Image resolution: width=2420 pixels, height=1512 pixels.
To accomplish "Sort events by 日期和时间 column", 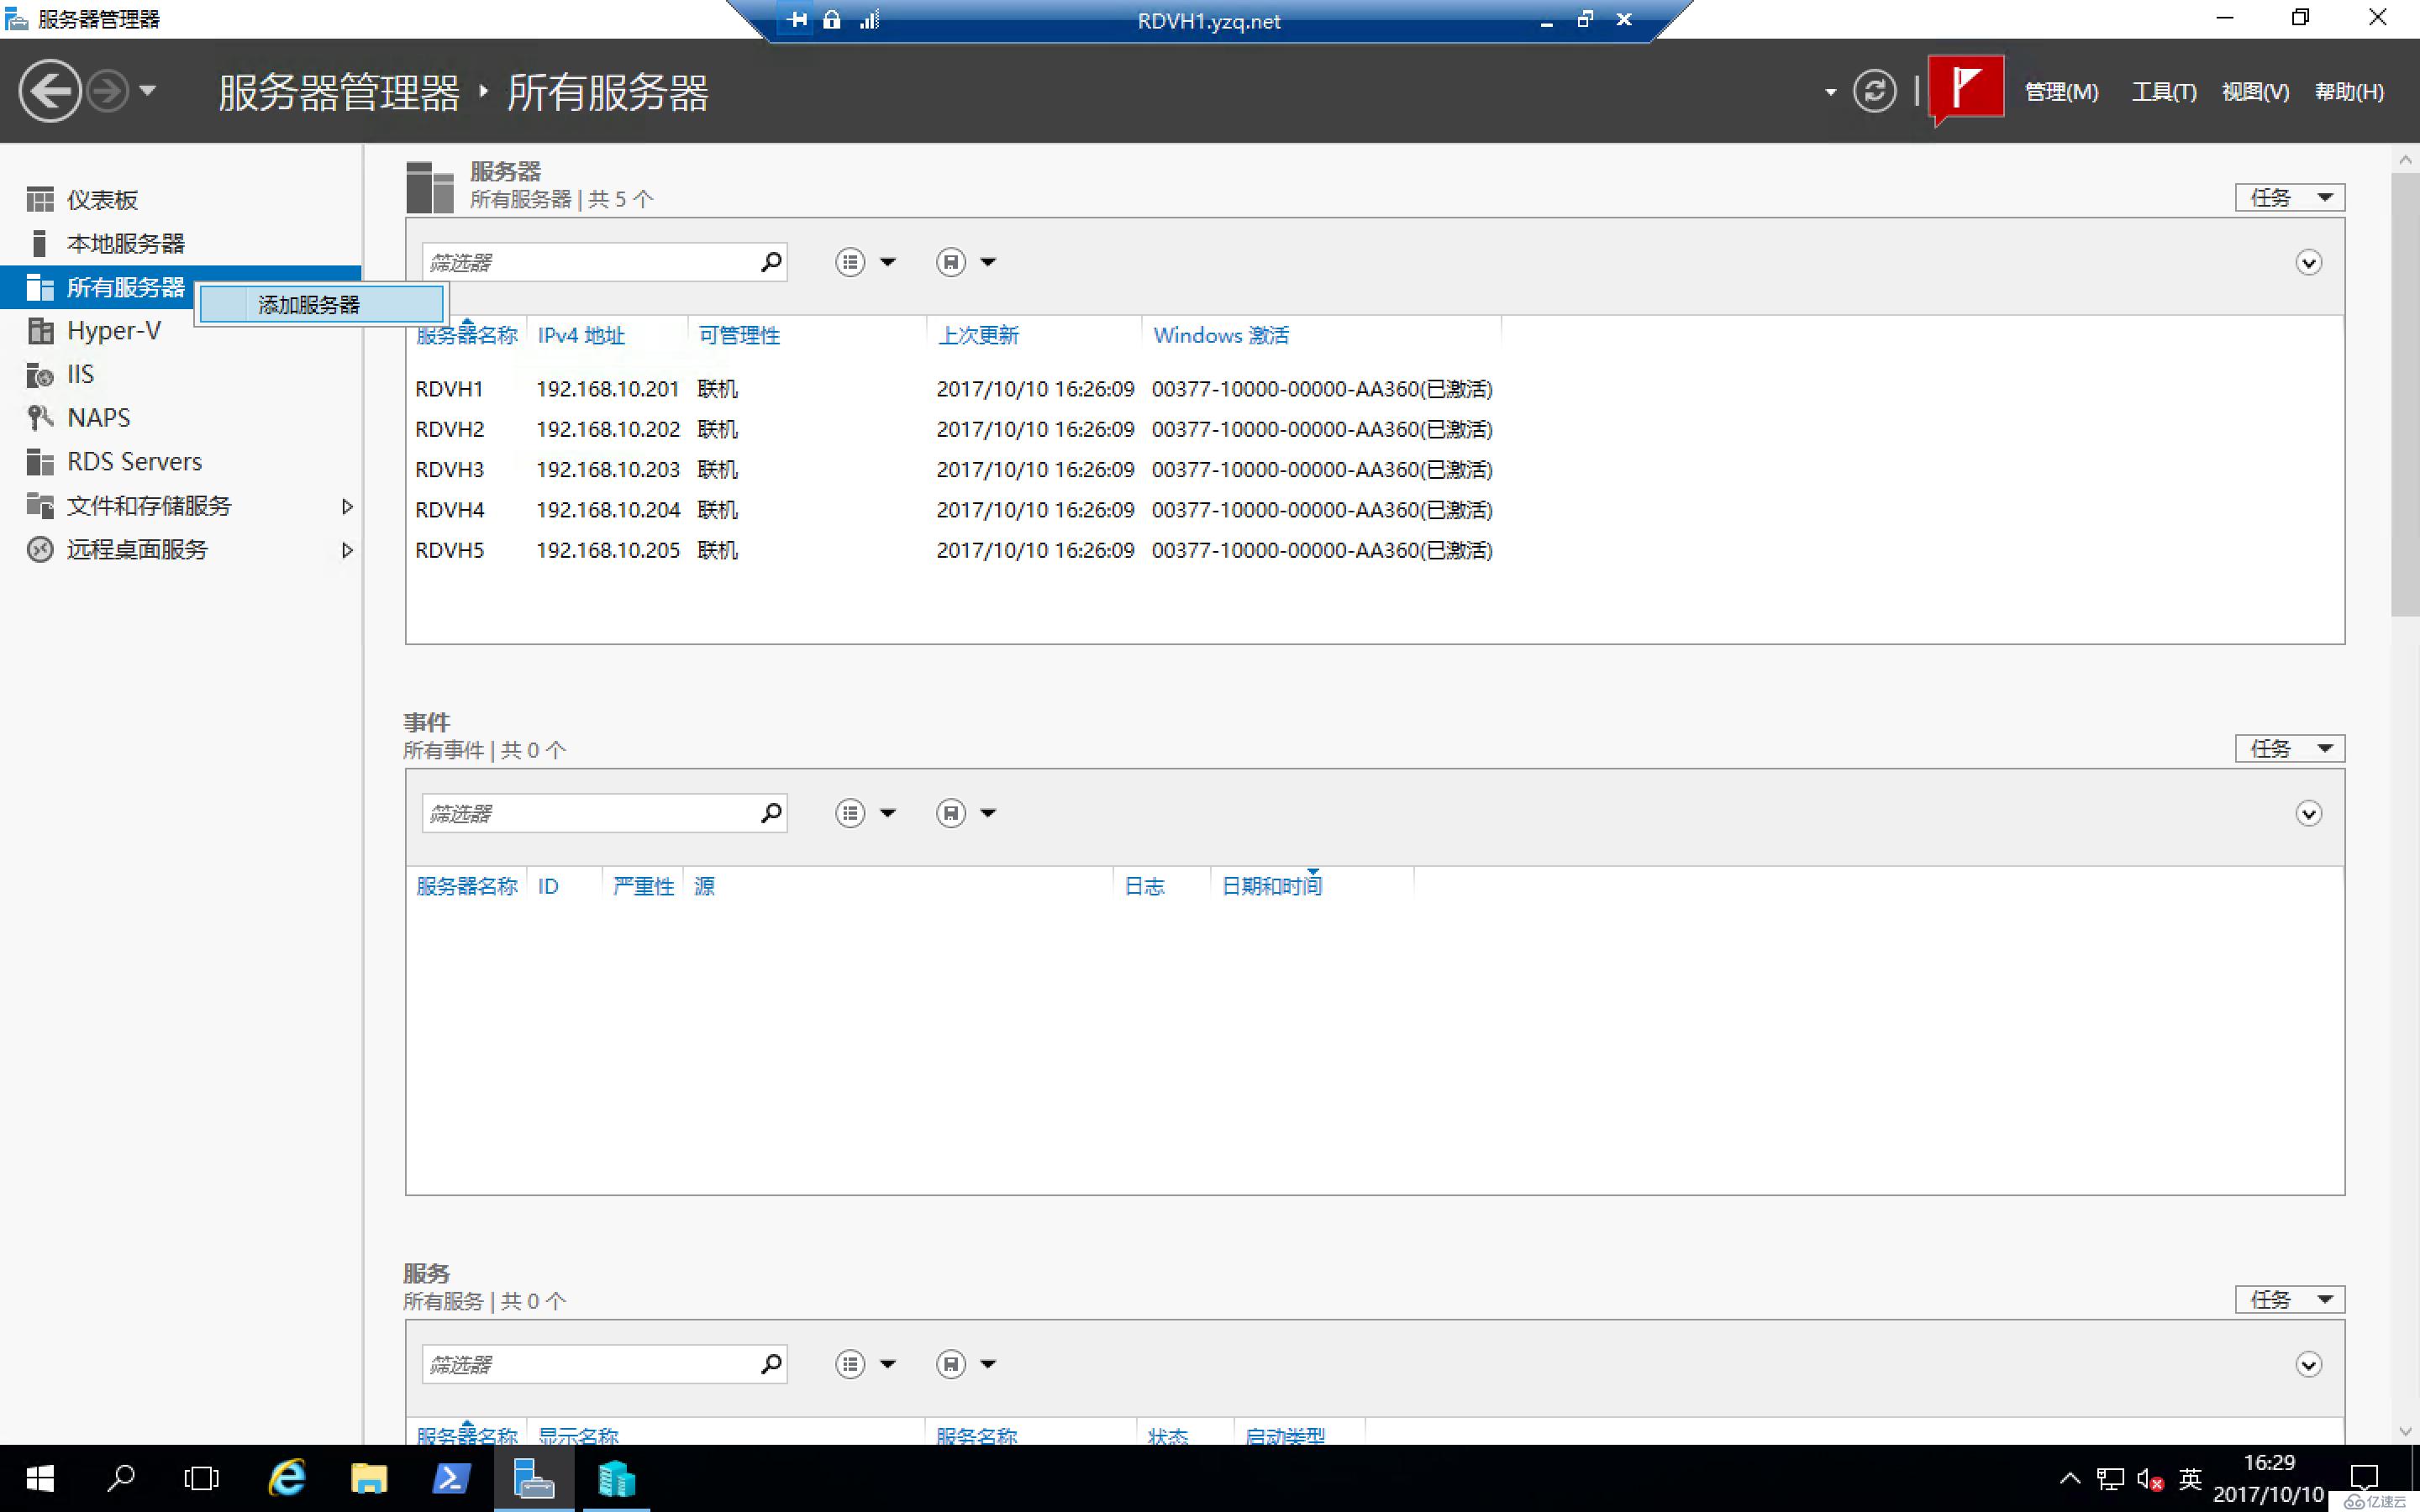I will [1272, 886].
